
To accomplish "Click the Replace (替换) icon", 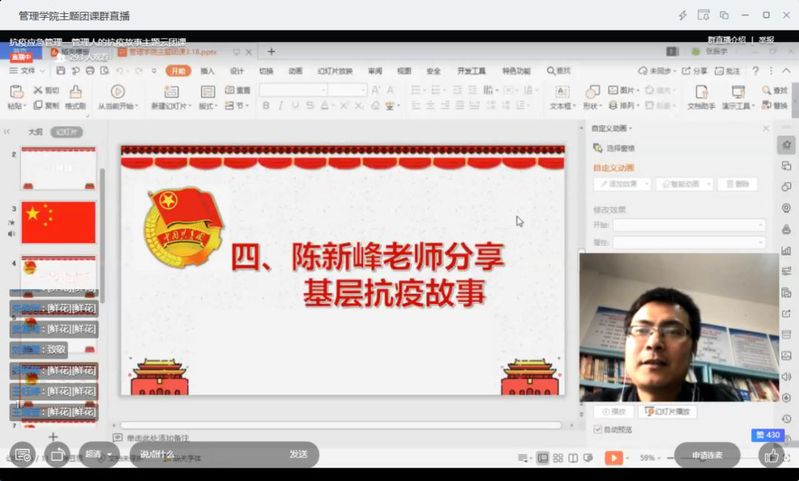I will pos(766,105).
